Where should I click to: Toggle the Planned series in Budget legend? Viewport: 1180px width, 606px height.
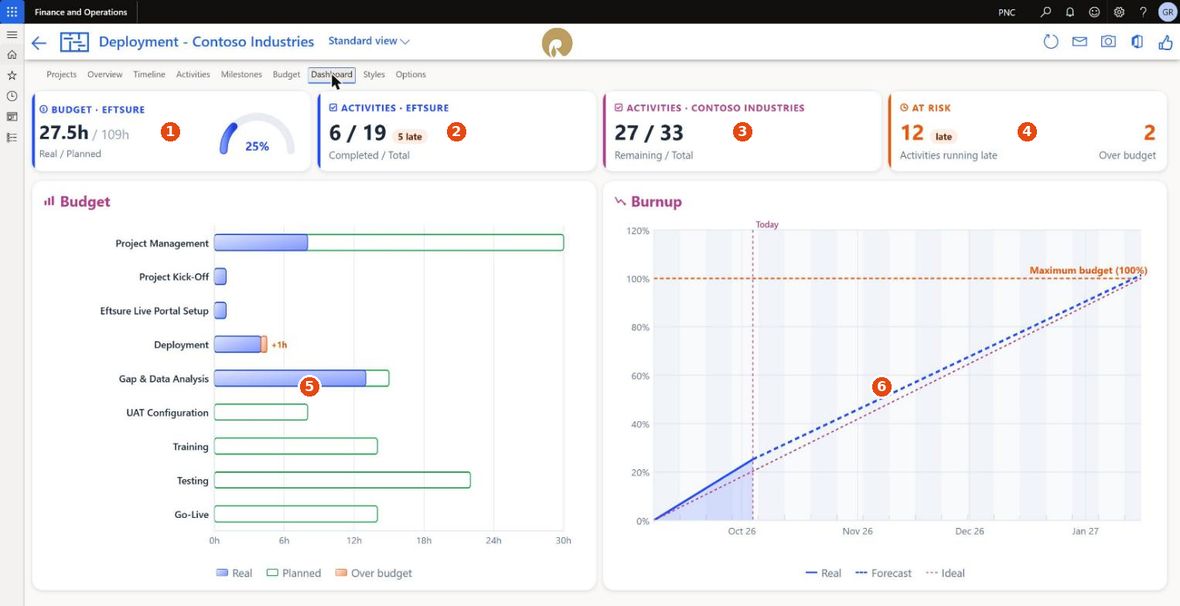click(x=294, y=573)
